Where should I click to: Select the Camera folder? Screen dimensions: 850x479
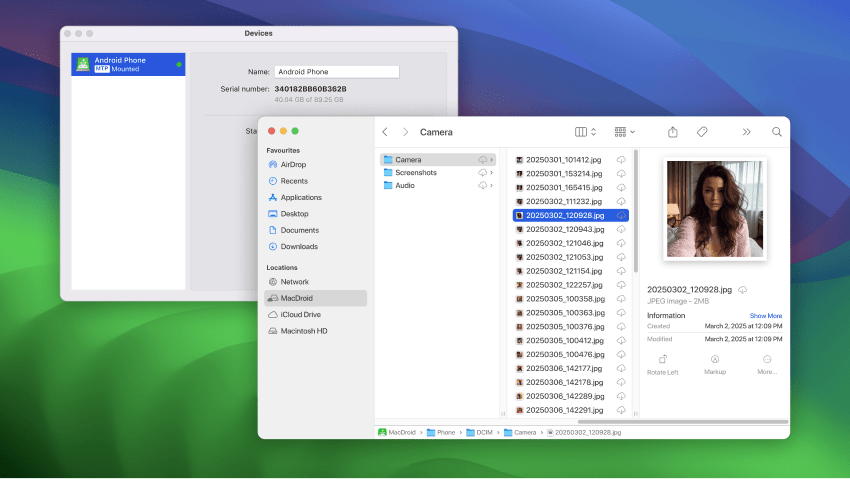point(438,160)
